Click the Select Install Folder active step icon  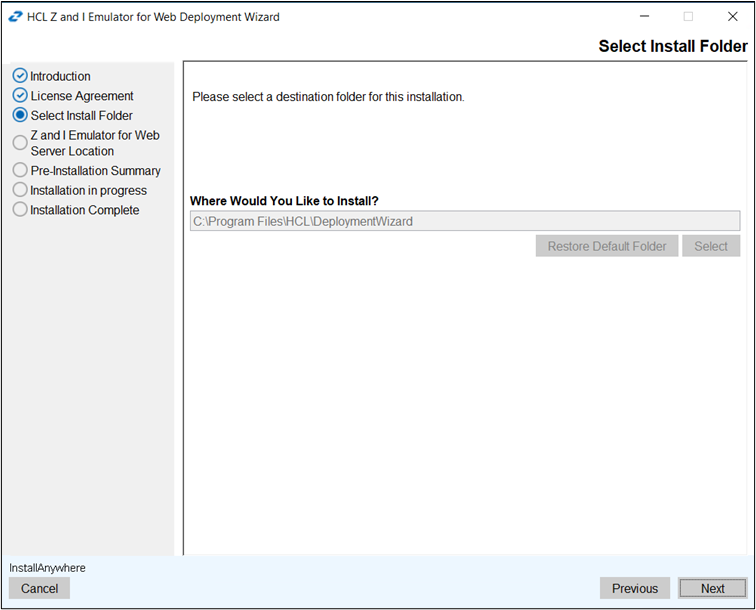[20, 116]
